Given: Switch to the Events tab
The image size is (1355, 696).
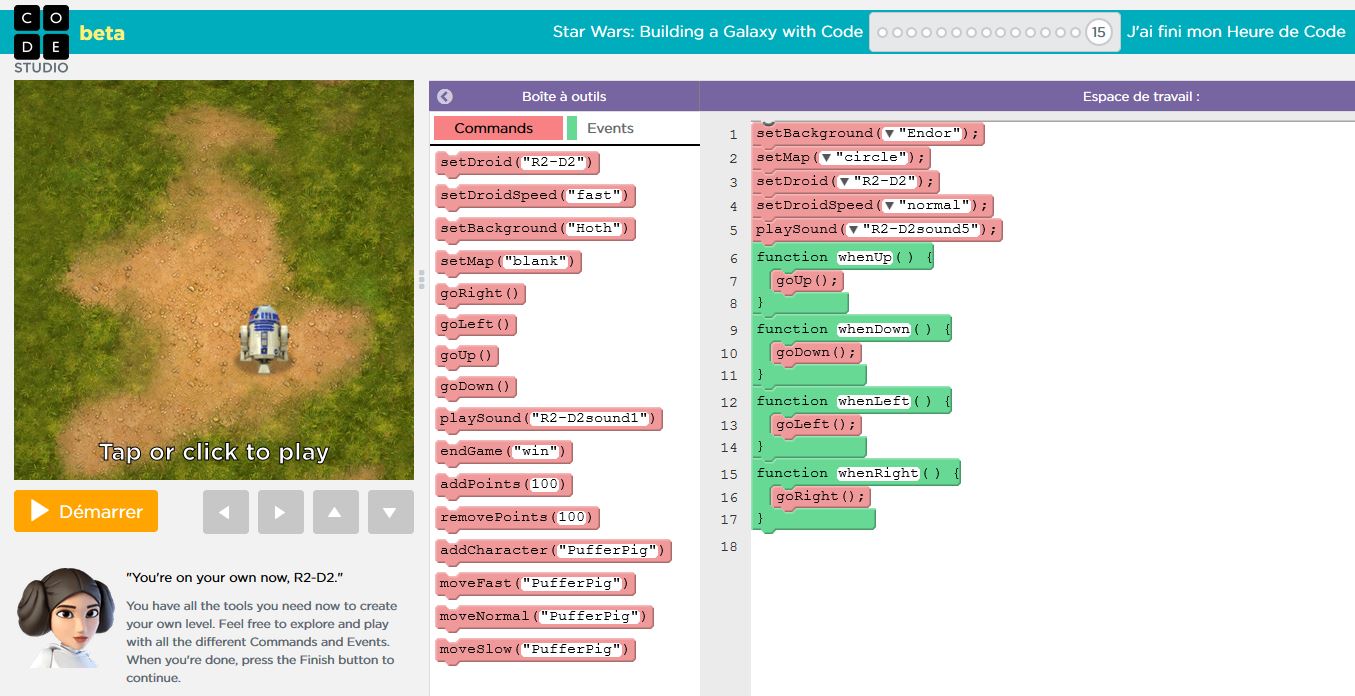Looking at the screenshot, I should 610,128.
